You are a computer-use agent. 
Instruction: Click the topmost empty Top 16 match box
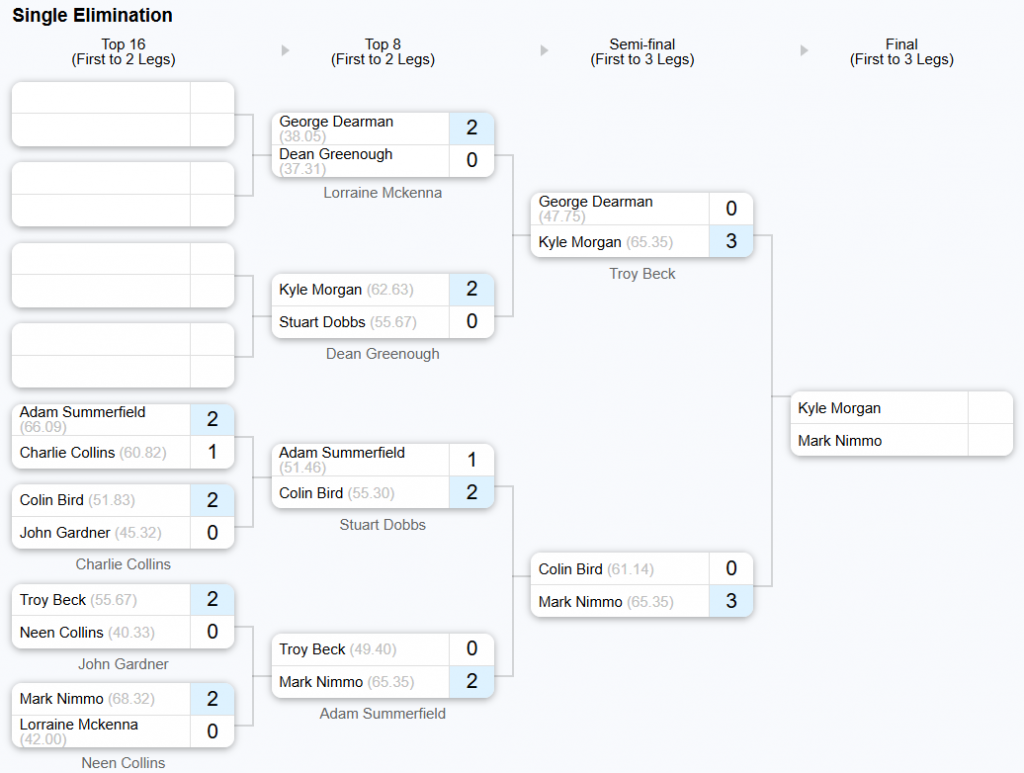click(x=122, y=114)
